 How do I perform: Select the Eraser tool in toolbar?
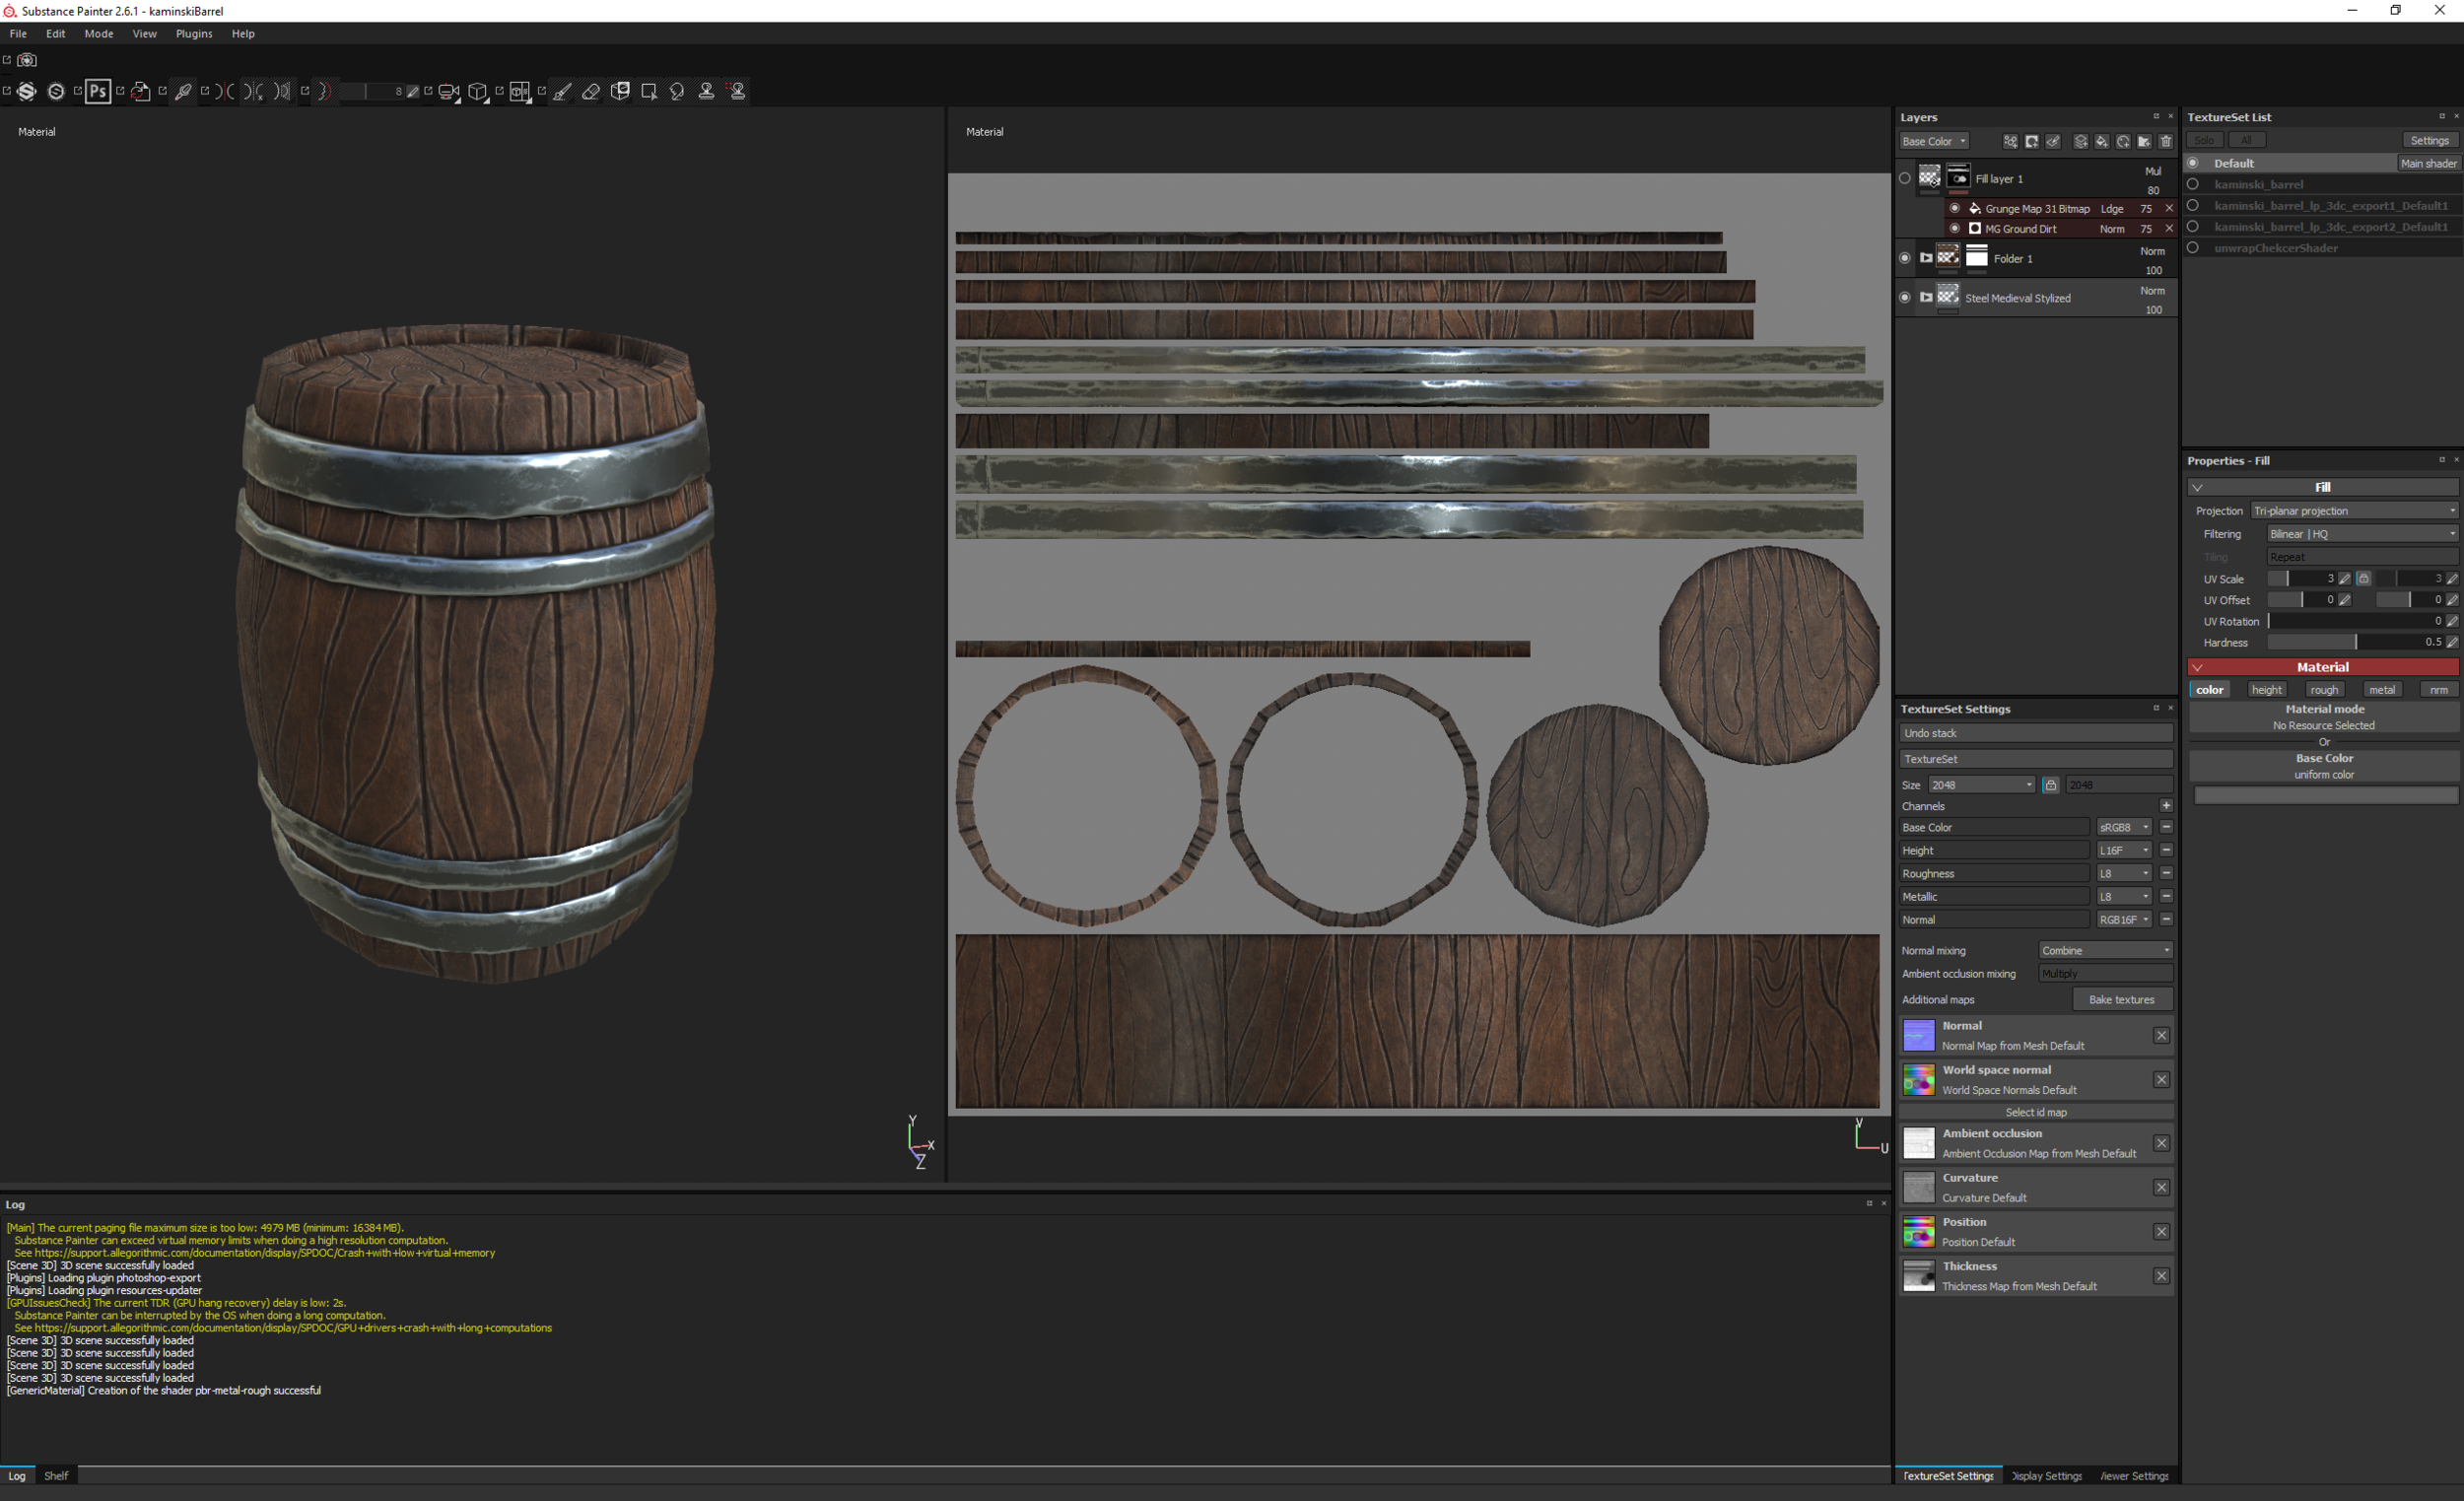tap(591, 91)
